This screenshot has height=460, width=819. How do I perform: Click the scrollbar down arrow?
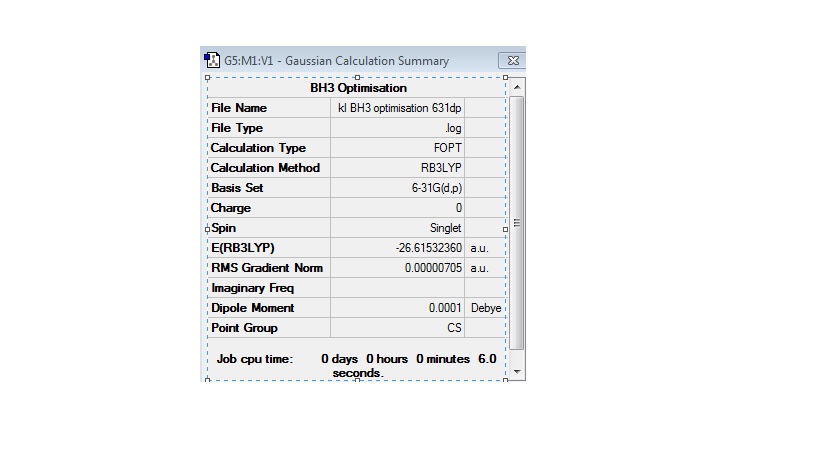point(517,372)
